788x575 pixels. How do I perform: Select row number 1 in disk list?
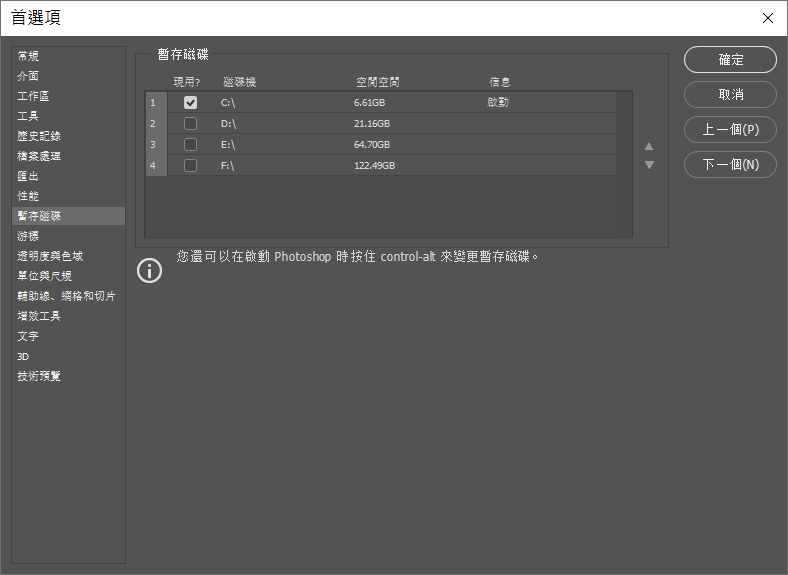tap(156, 103)
